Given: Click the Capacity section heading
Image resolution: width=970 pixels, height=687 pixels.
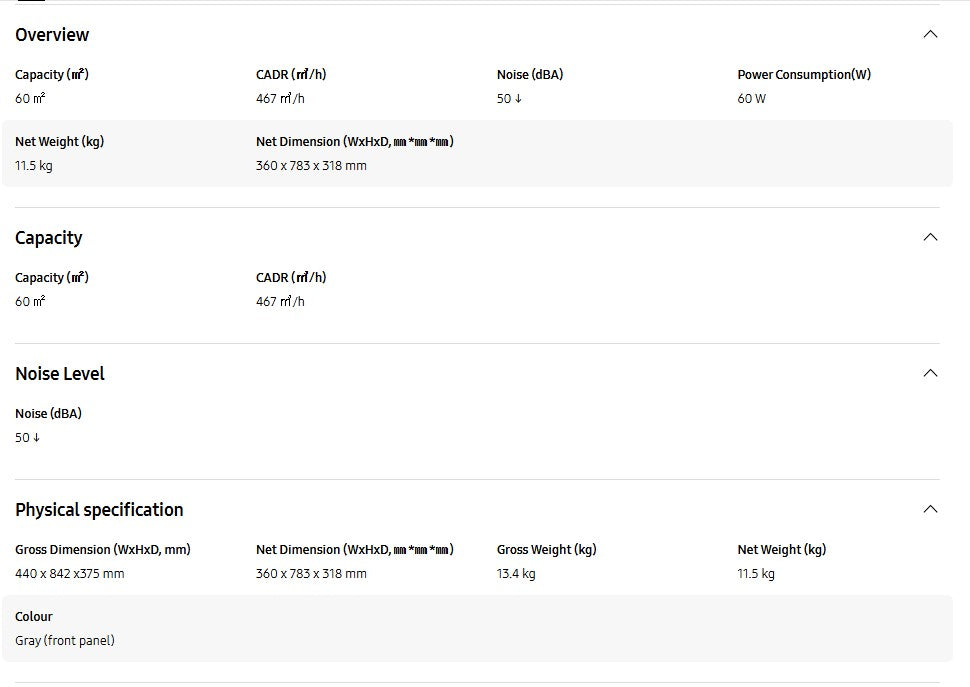Looking at the screenshot, I should tap(49, 238).
